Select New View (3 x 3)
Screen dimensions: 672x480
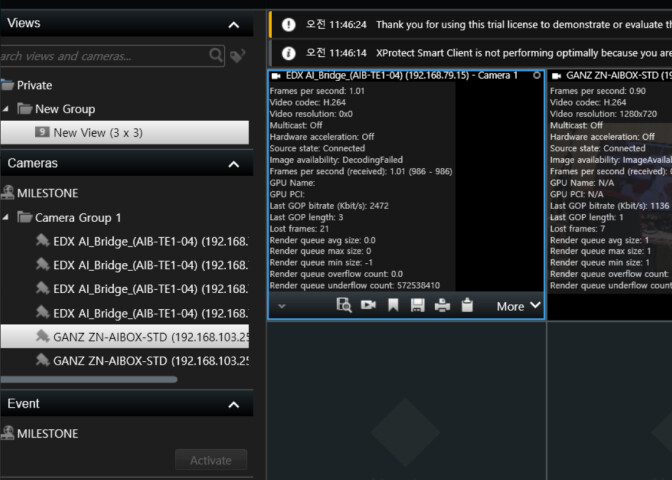point(124,133)
